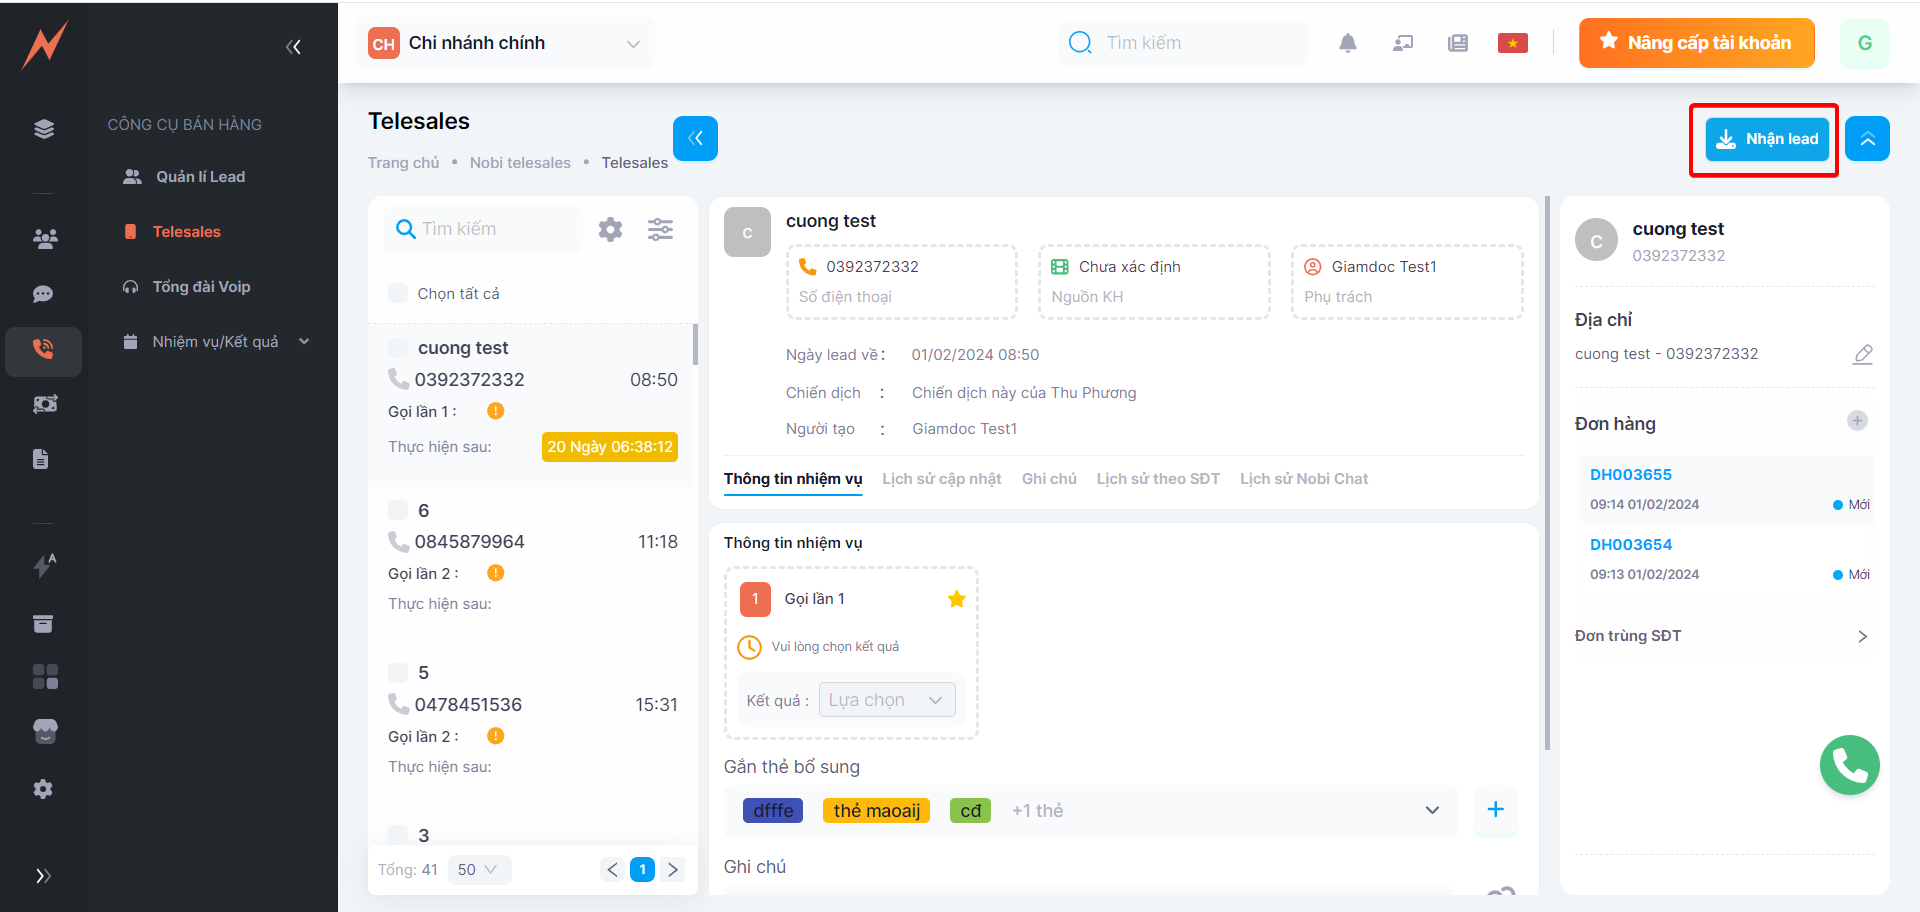
Task: Select checkbox for lead 6
Action: point(398,511)
